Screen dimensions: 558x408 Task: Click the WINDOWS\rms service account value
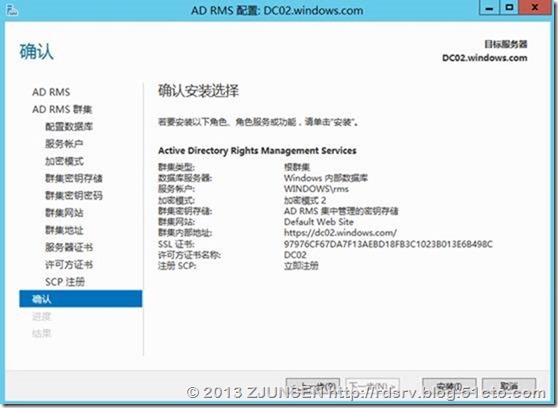[316, 189]
